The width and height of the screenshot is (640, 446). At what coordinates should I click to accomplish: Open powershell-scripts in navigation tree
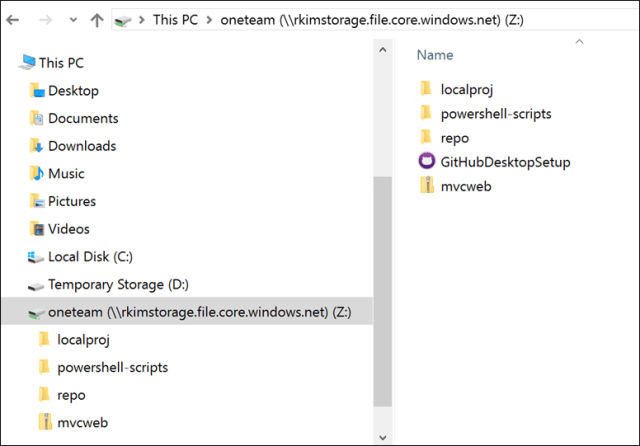[113, 368]
